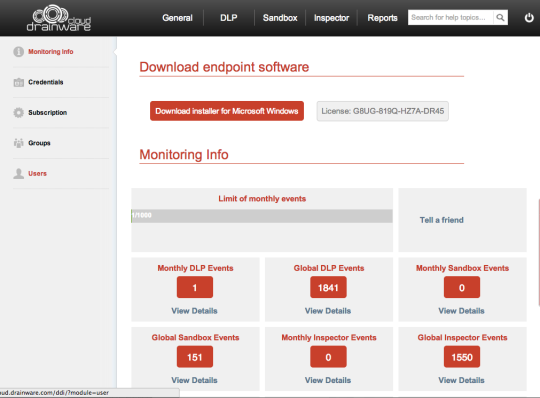Click the Global Sandbox Events count 151
540x398 pixels.
pyautogui.click(x=195, y=357)
